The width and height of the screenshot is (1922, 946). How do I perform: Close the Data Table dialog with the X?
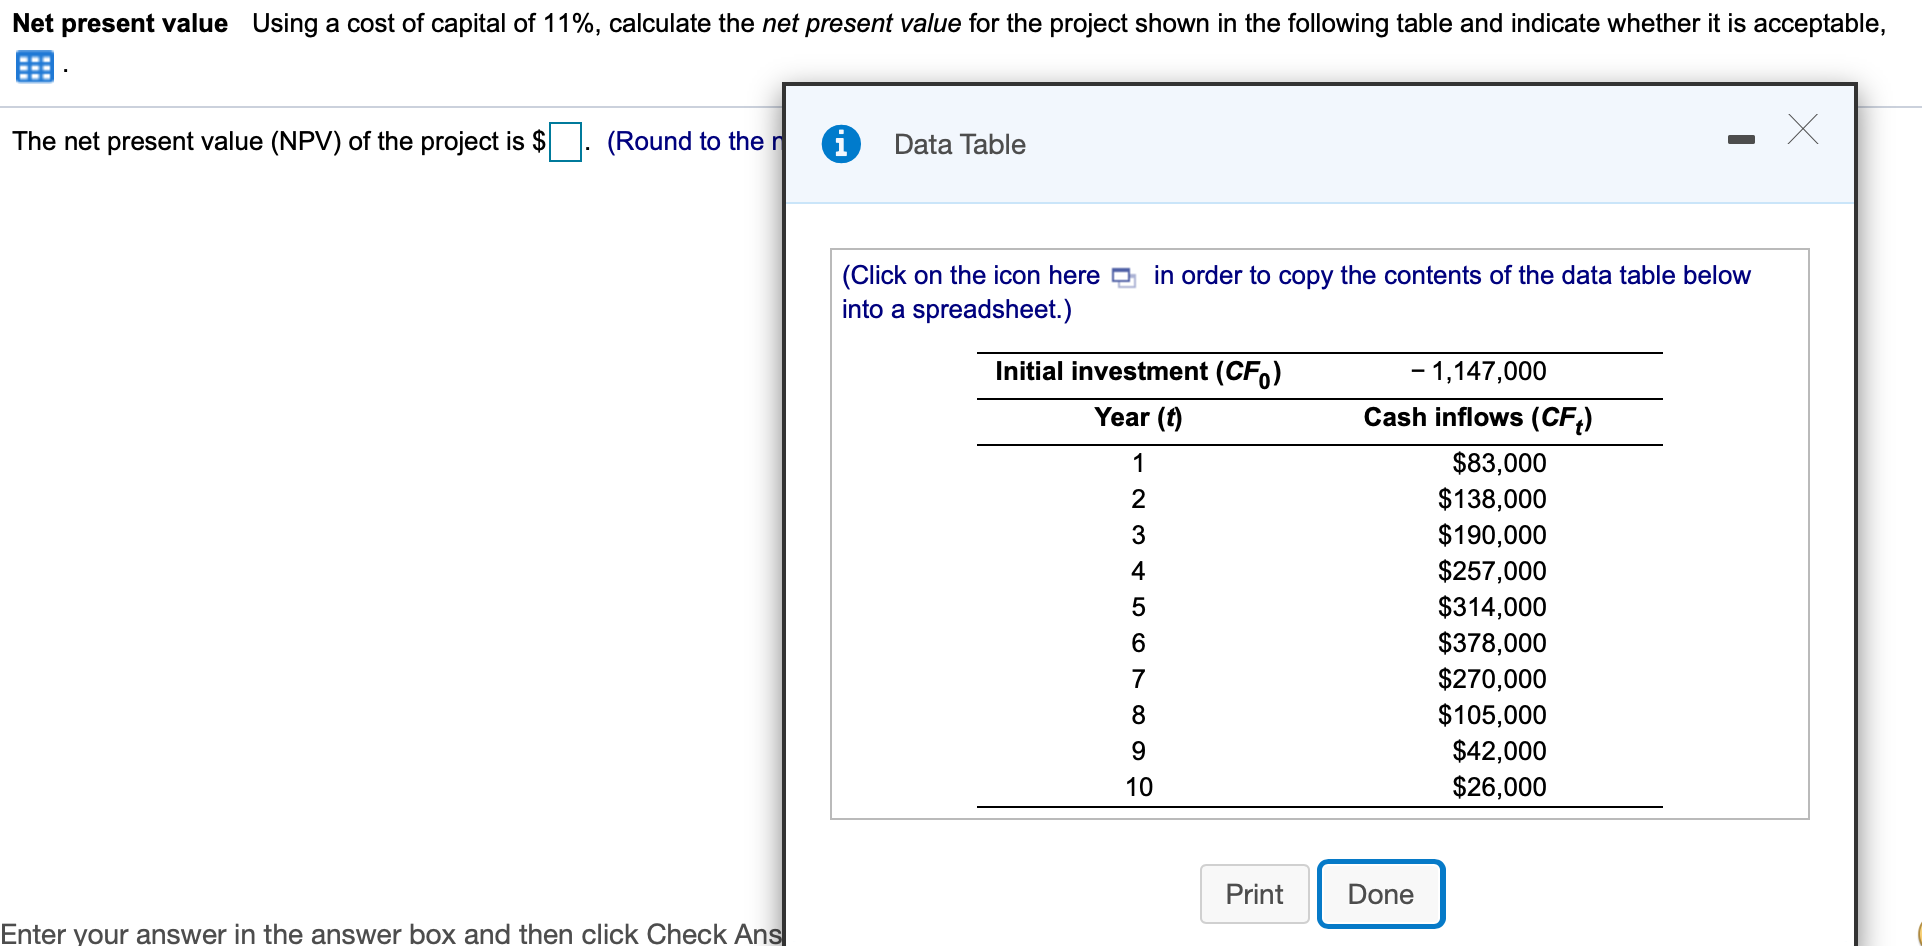pos(1802,130)
